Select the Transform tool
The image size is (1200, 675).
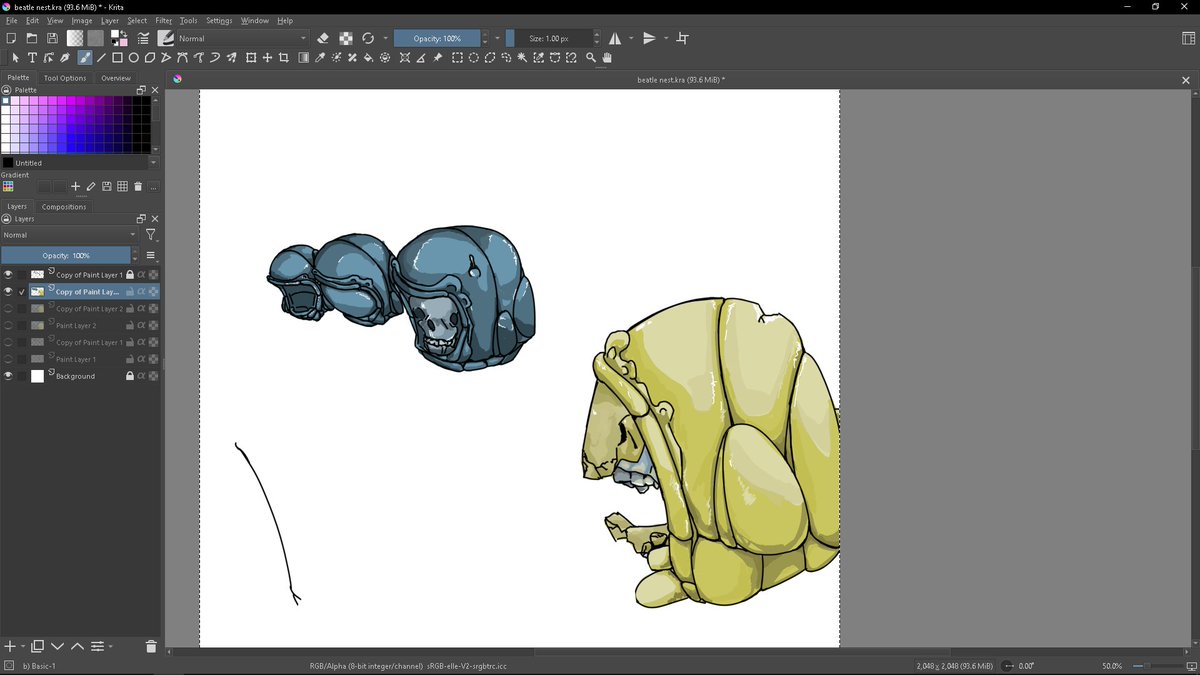coord(251,58)
